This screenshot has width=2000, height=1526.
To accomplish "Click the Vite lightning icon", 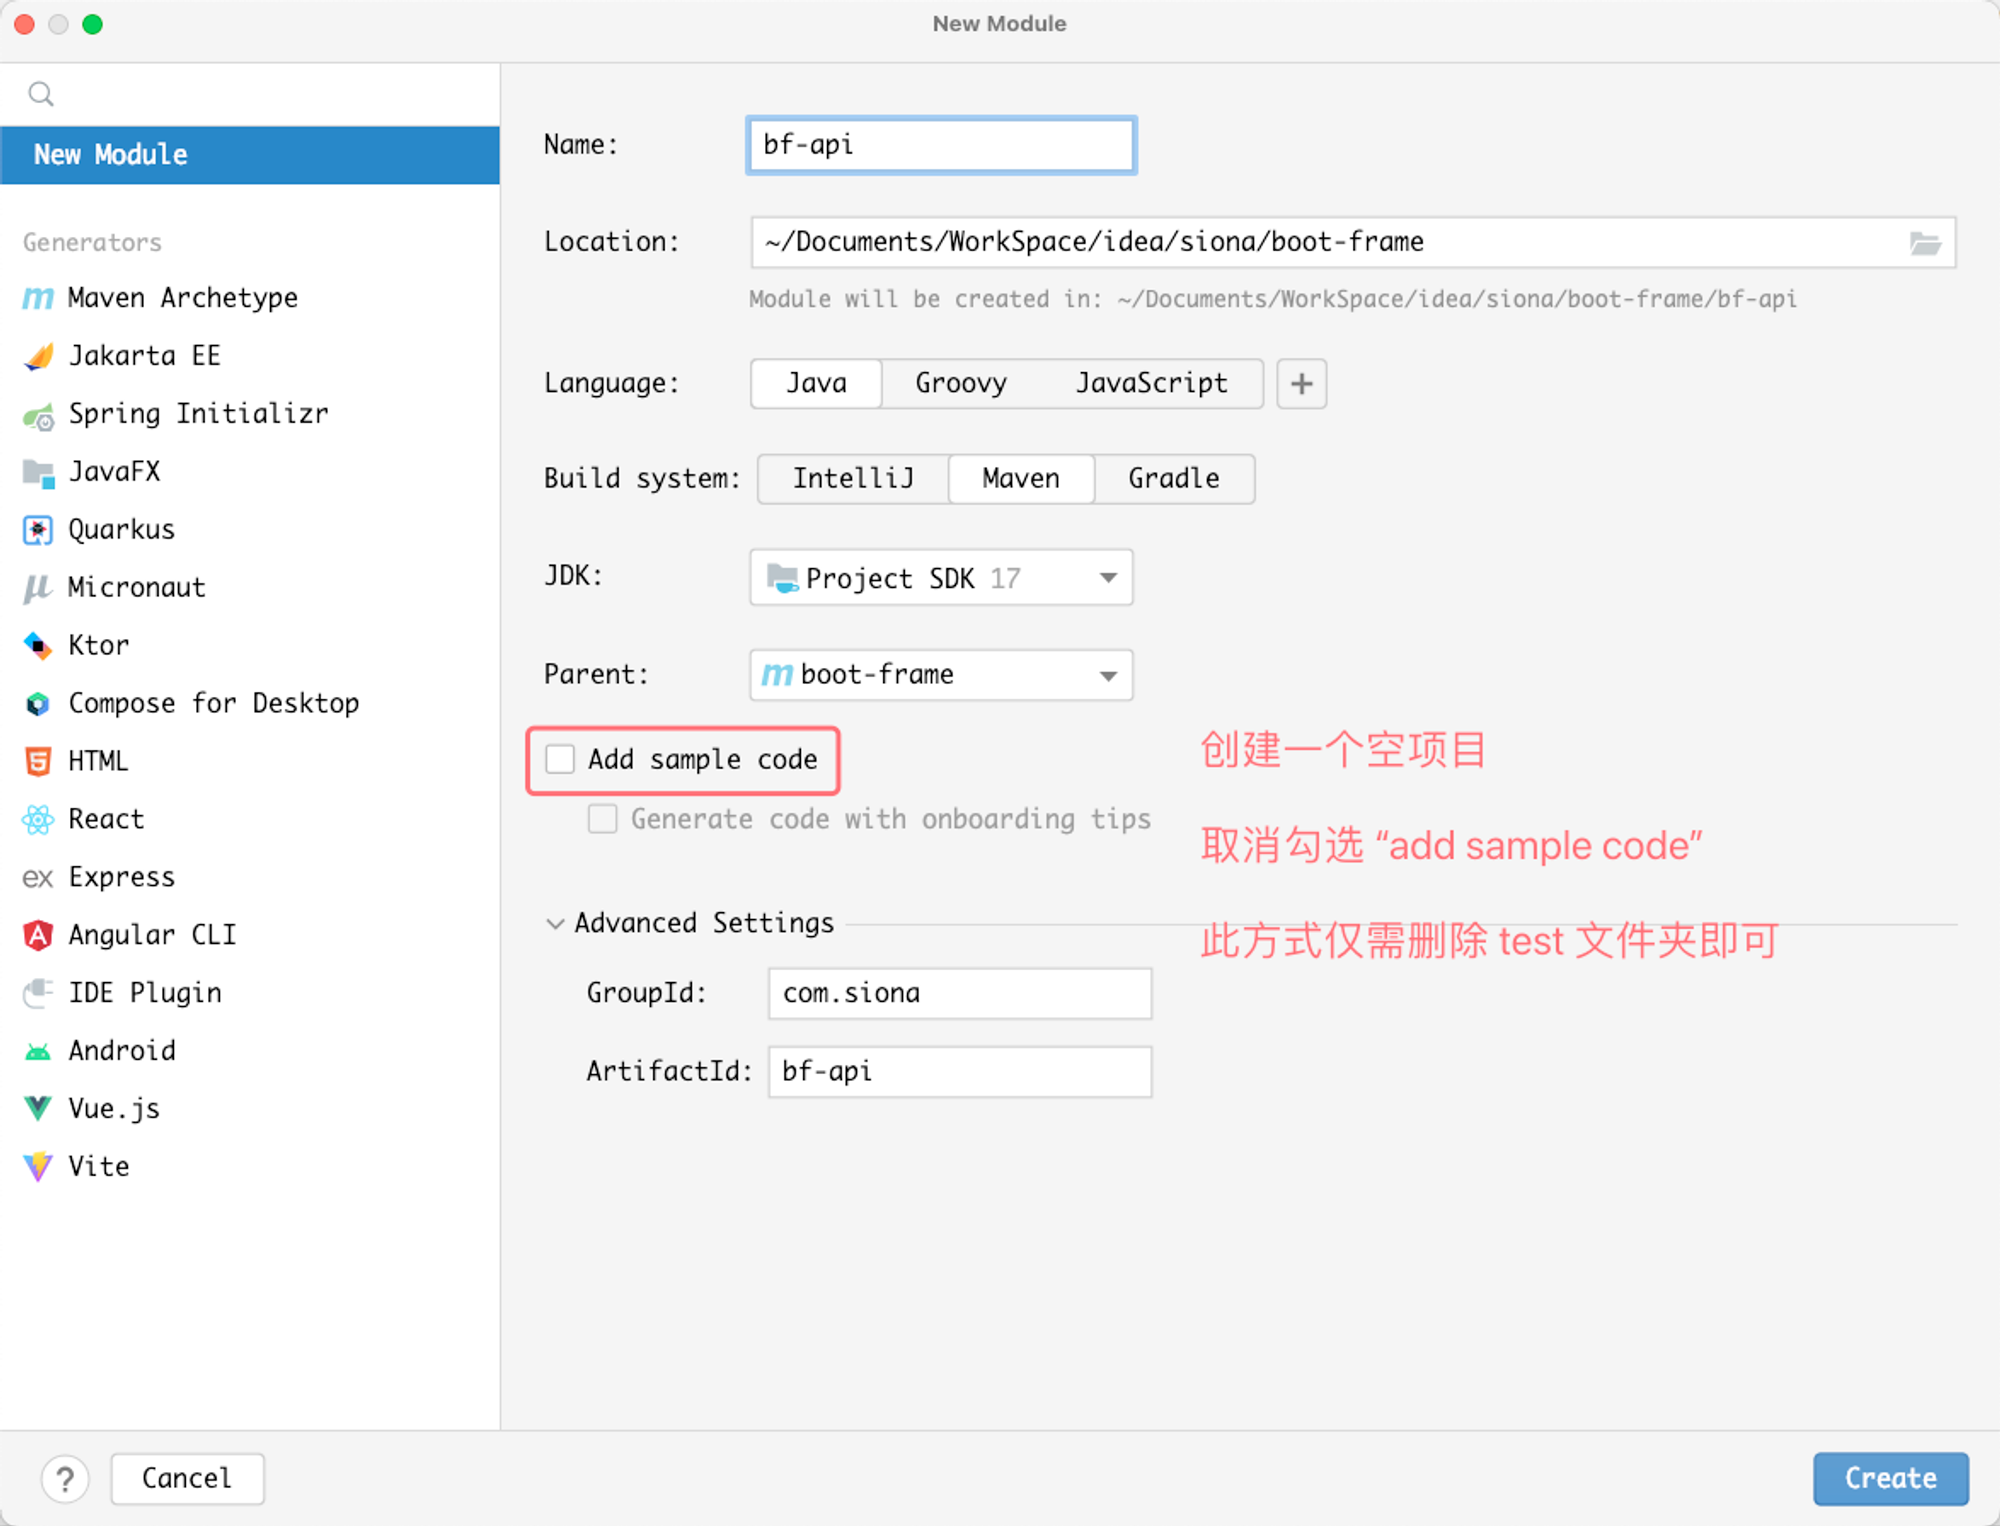I will (x=38, y=1167).
